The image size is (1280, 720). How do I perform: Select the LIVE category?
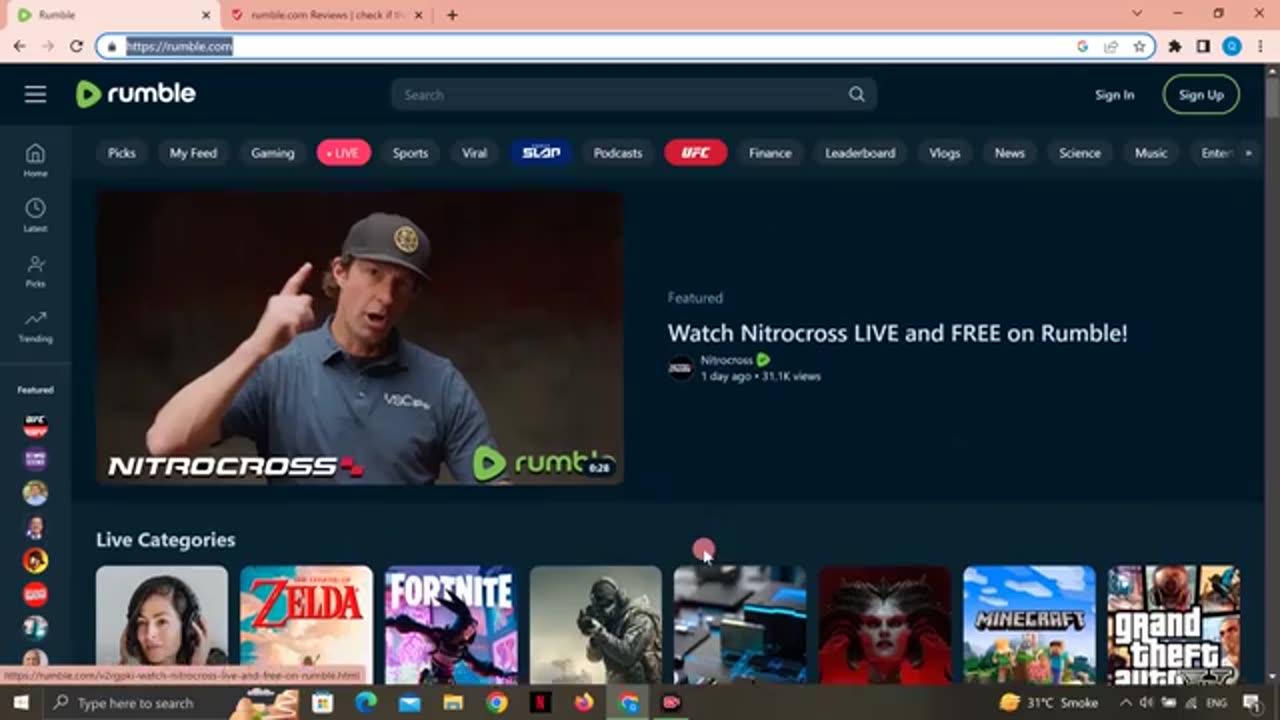(344, 153)
